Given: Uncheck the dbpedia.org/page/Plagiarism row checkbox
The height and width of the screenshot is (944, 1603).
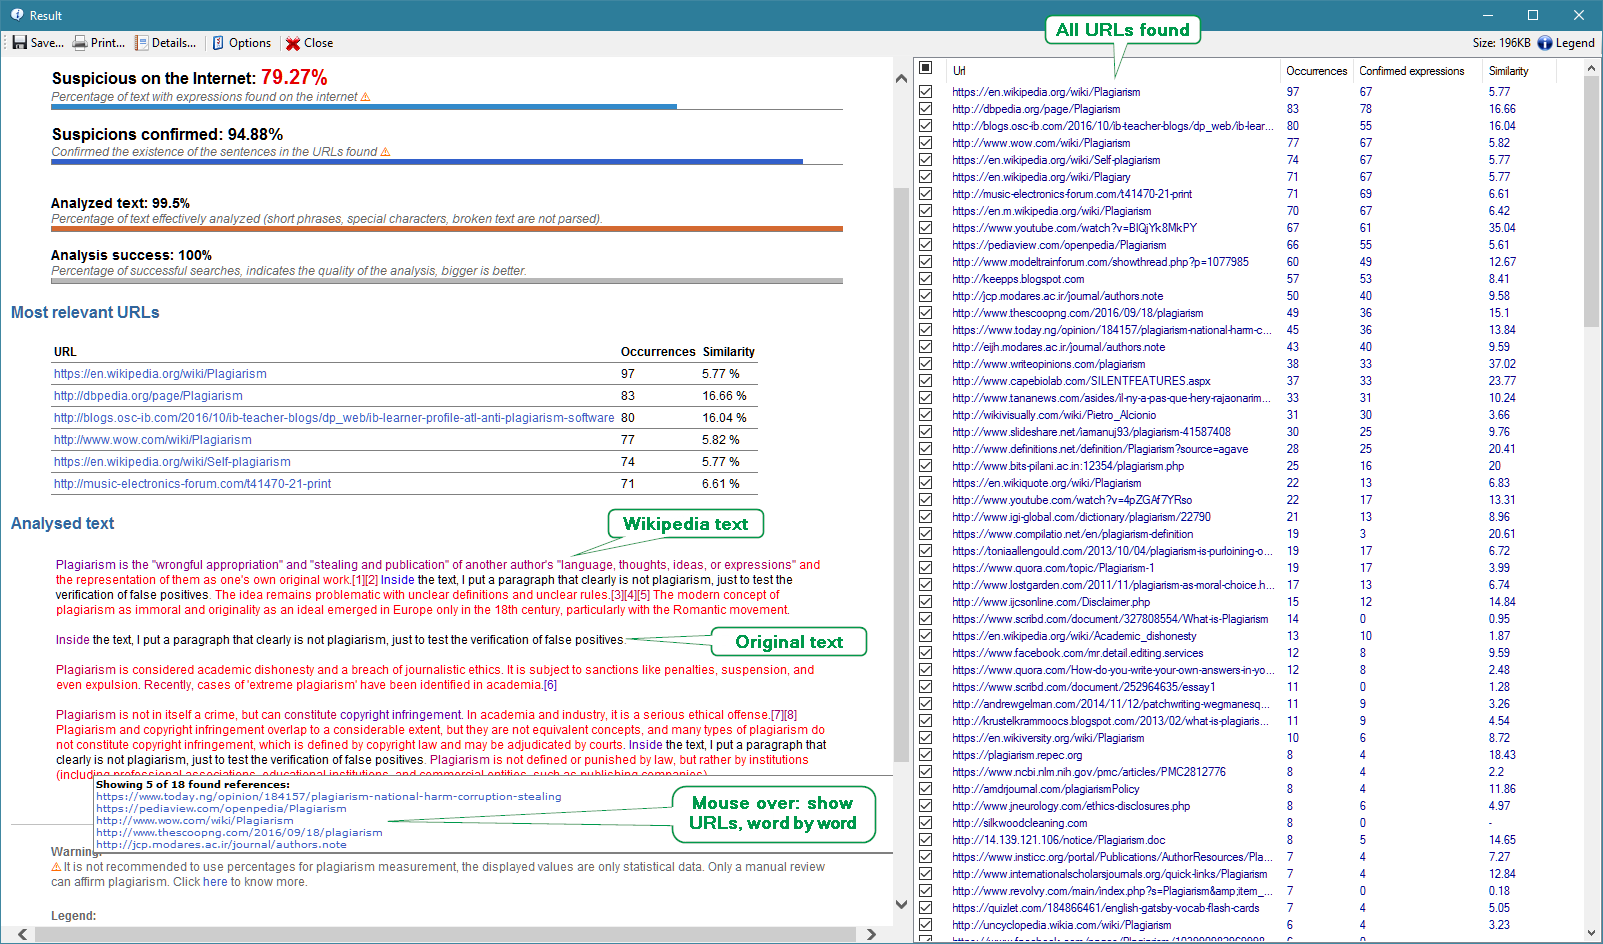Looking at the screenshot, I should click(x=926, y=109).
